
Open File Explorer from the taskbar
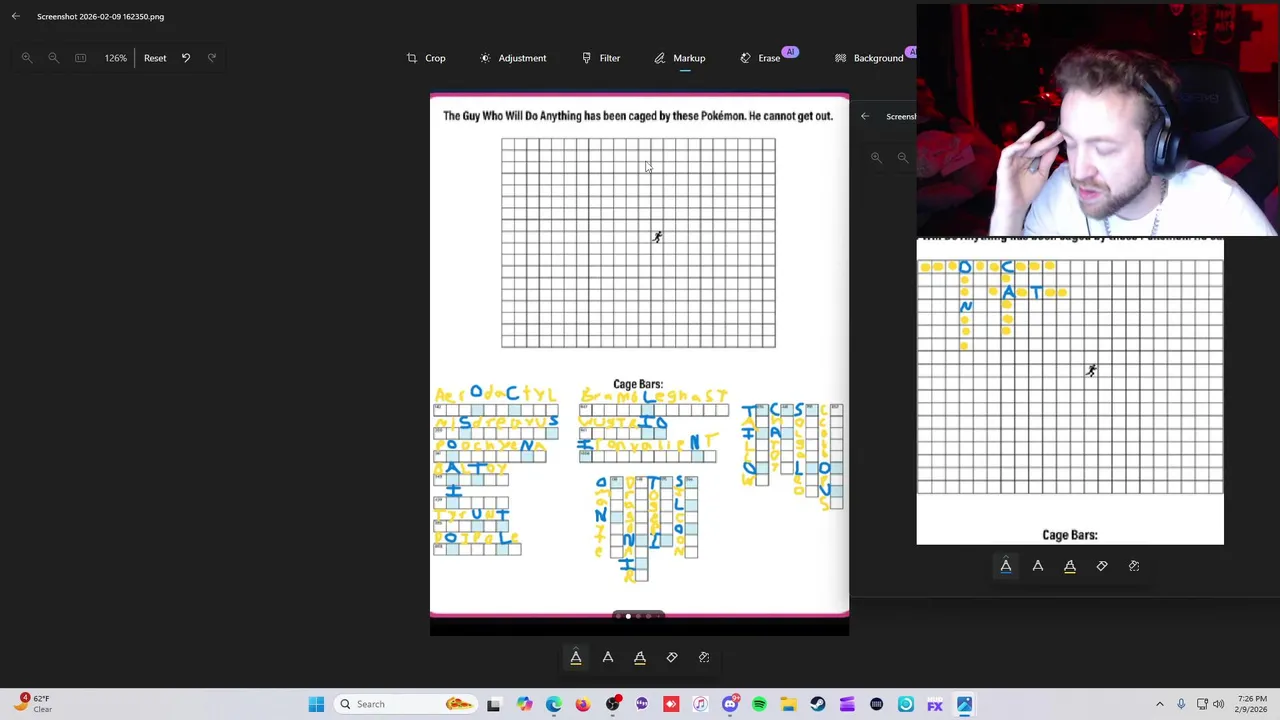point(788,704)
